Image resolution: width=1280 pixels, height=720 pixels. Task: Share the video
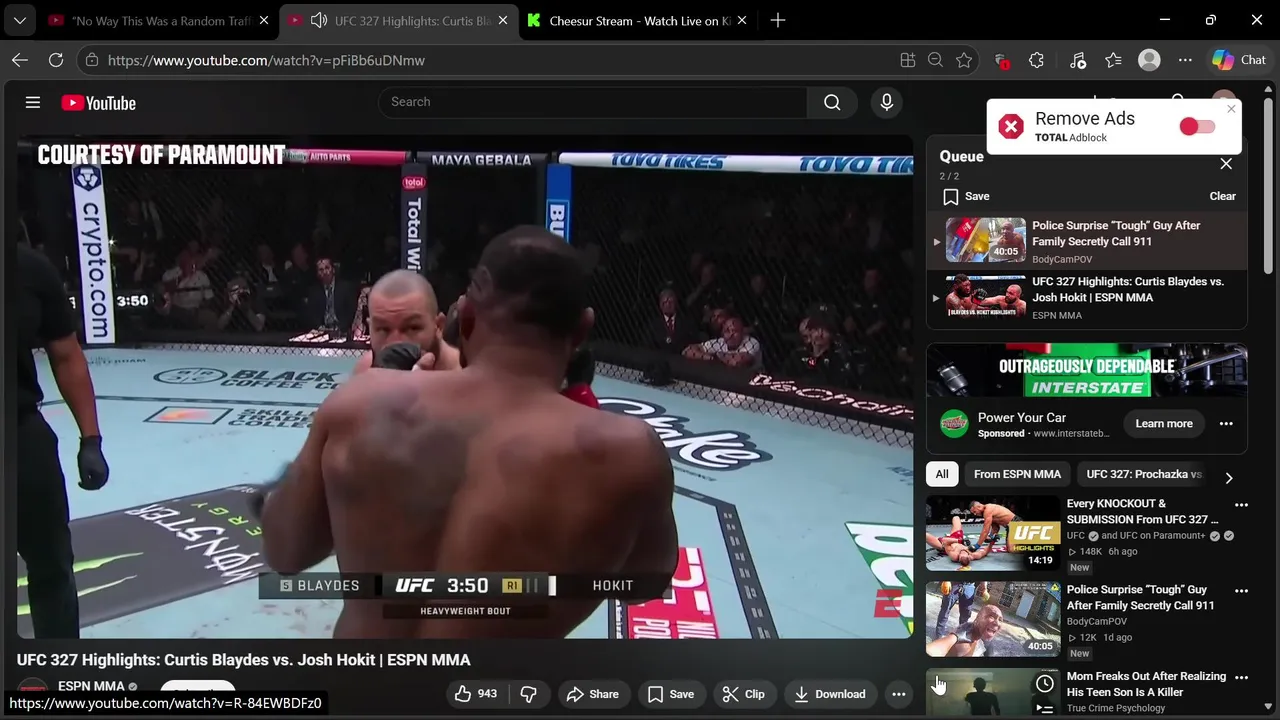[593, 694]
